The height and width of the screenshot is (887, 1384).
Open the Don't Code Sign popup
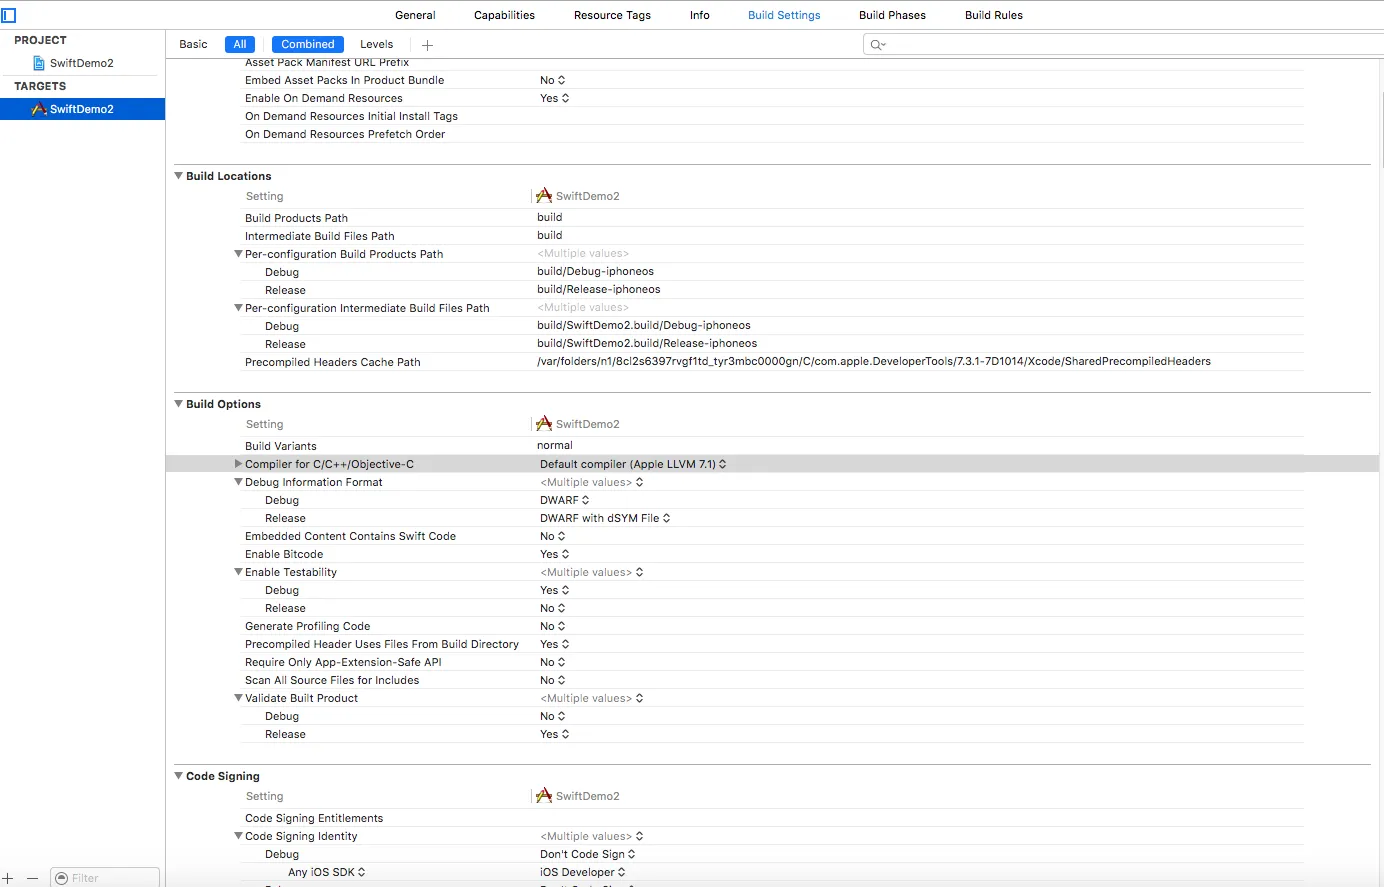click(x=588, y=854)
